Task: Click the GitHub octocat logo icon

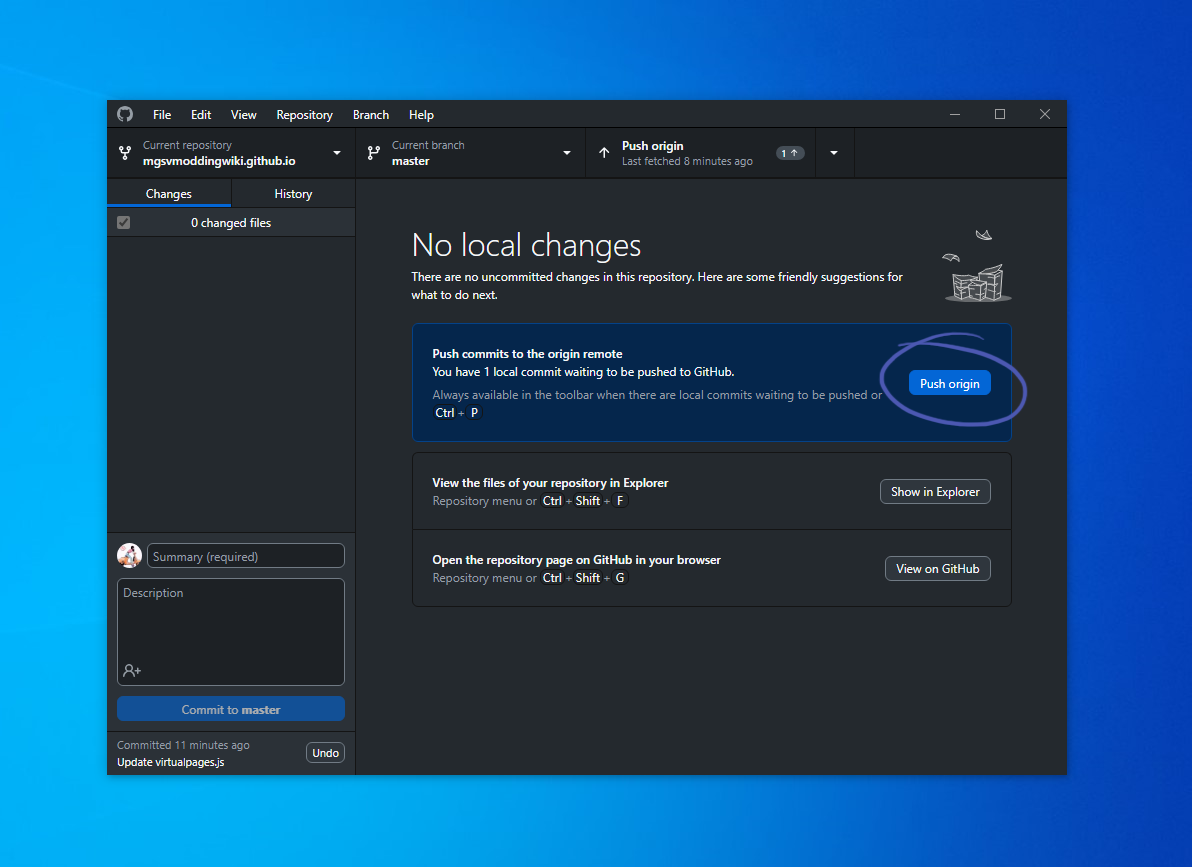Action: [x=124, y=114]
